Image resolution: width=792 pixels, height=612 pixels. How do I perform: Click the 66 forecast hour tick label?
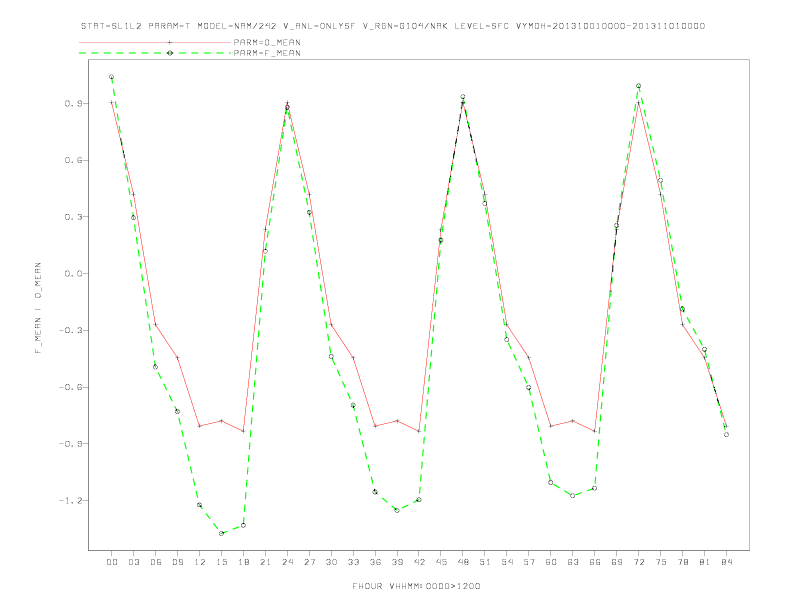[595, 562]
